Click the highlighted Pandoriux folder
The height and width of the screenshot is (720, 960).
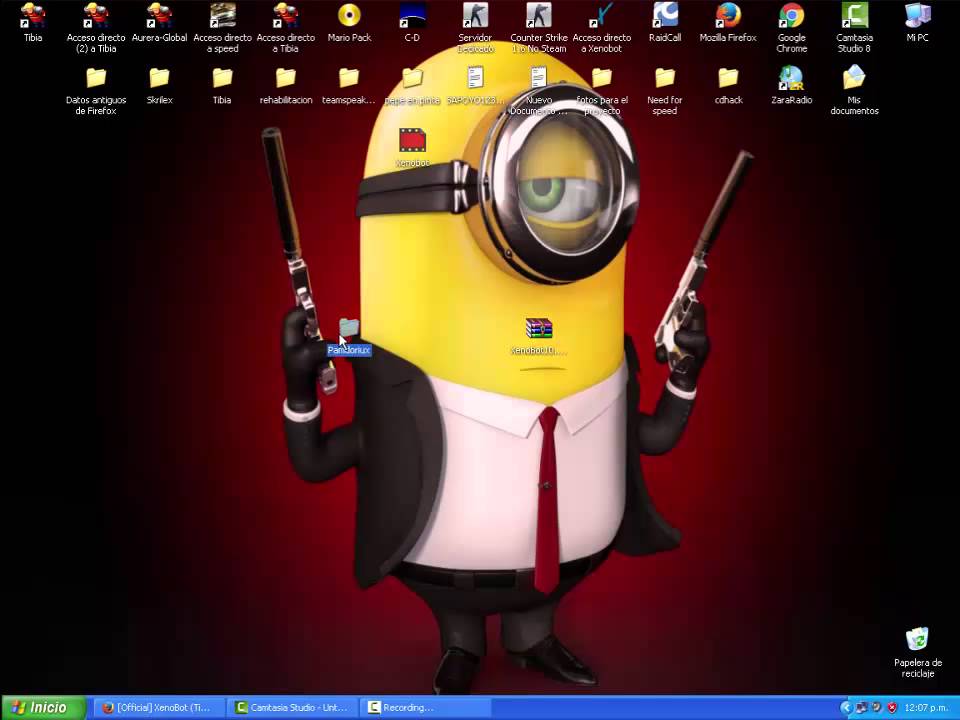tap(349, 337)
